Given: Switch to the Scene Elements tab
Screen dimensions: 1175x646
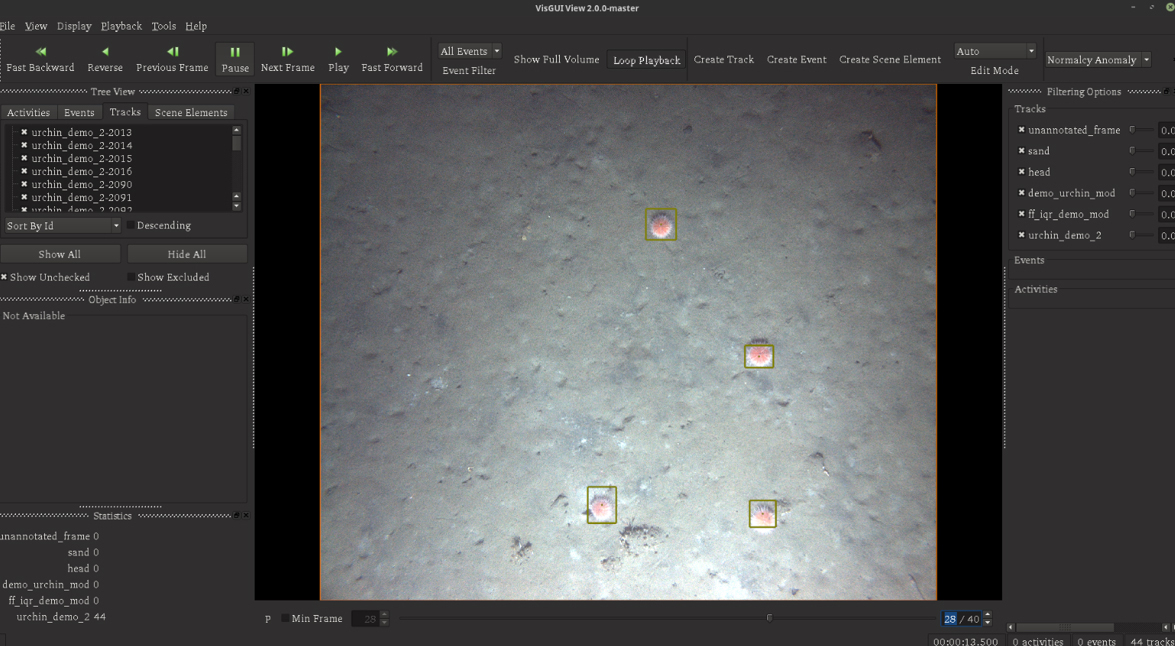Looking at the screenshot, I should [191, 112].
